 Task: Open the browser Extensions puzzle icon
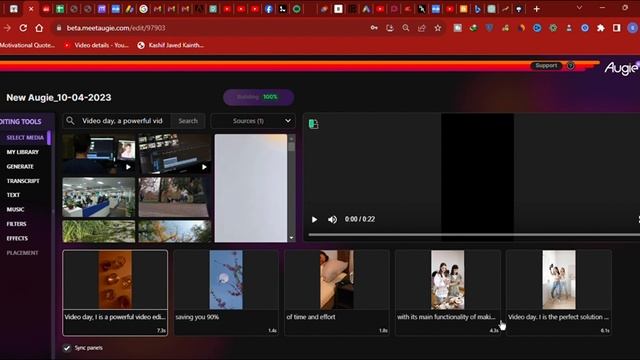pyautogui.click(x=601, y=28)
